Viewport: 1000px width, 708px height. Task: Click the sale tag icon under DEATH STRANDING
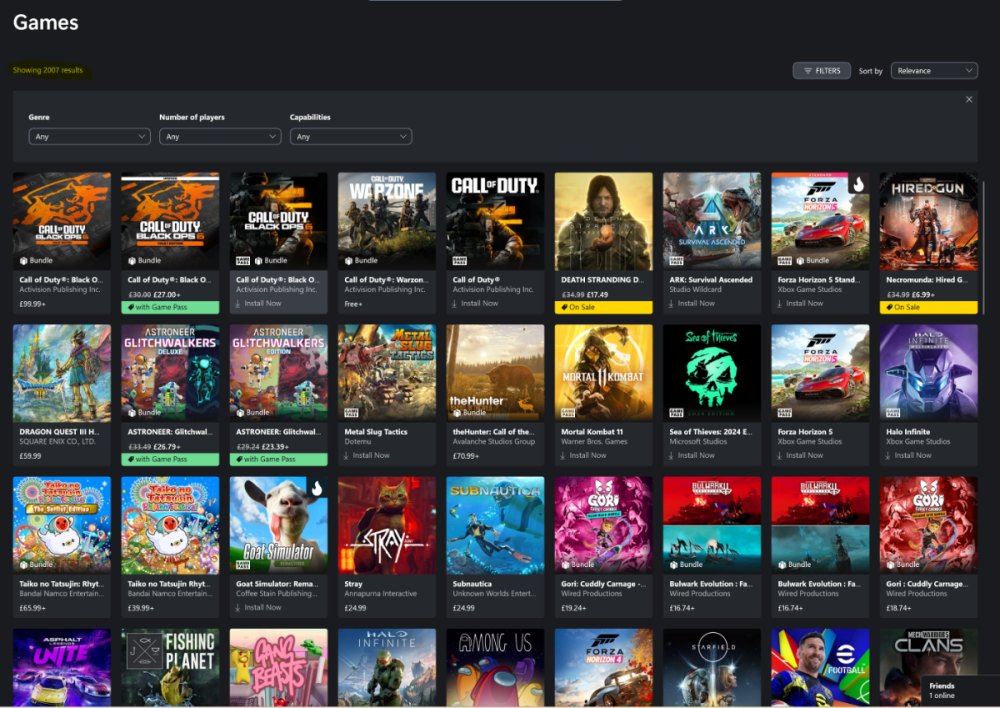coord(564,308)
